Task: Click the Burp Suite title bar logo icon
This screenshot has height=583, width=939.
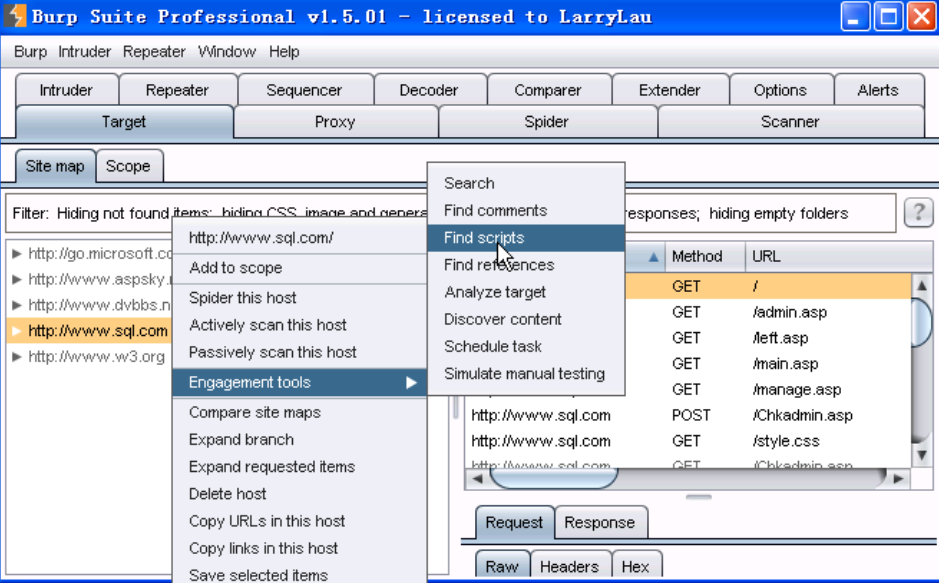Action: (x=14, y=16)
